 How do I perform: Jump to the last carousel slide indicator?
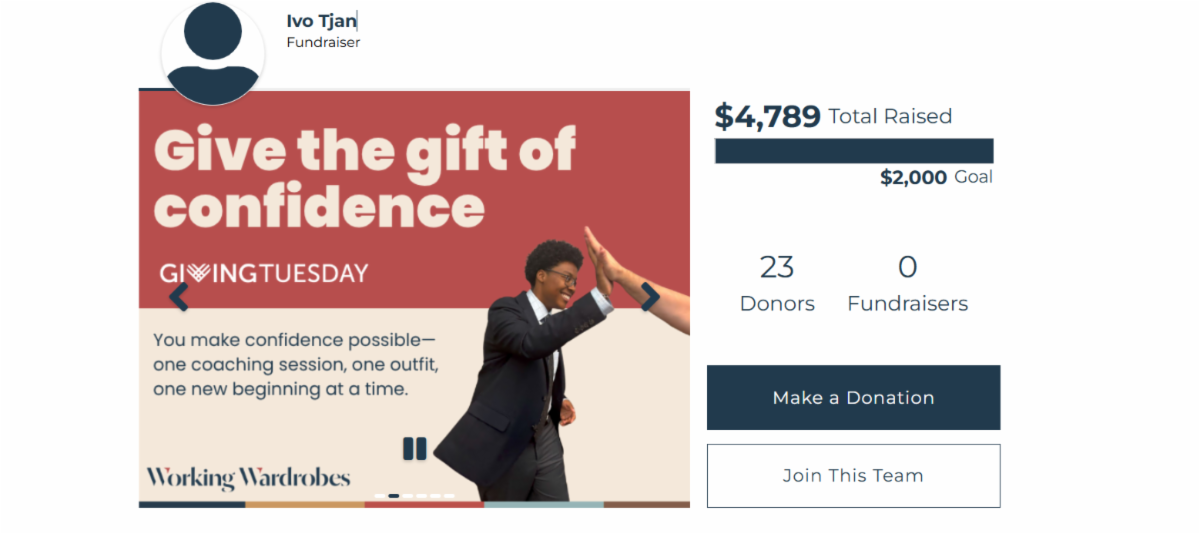click(449, 496)
